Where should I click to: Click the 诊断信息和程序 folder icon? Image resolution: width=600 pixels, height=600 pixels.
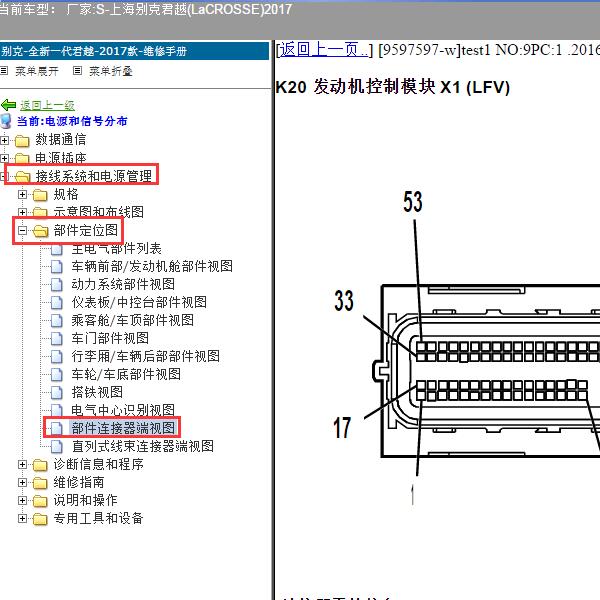pyautogui.click(x=40, y=465)
